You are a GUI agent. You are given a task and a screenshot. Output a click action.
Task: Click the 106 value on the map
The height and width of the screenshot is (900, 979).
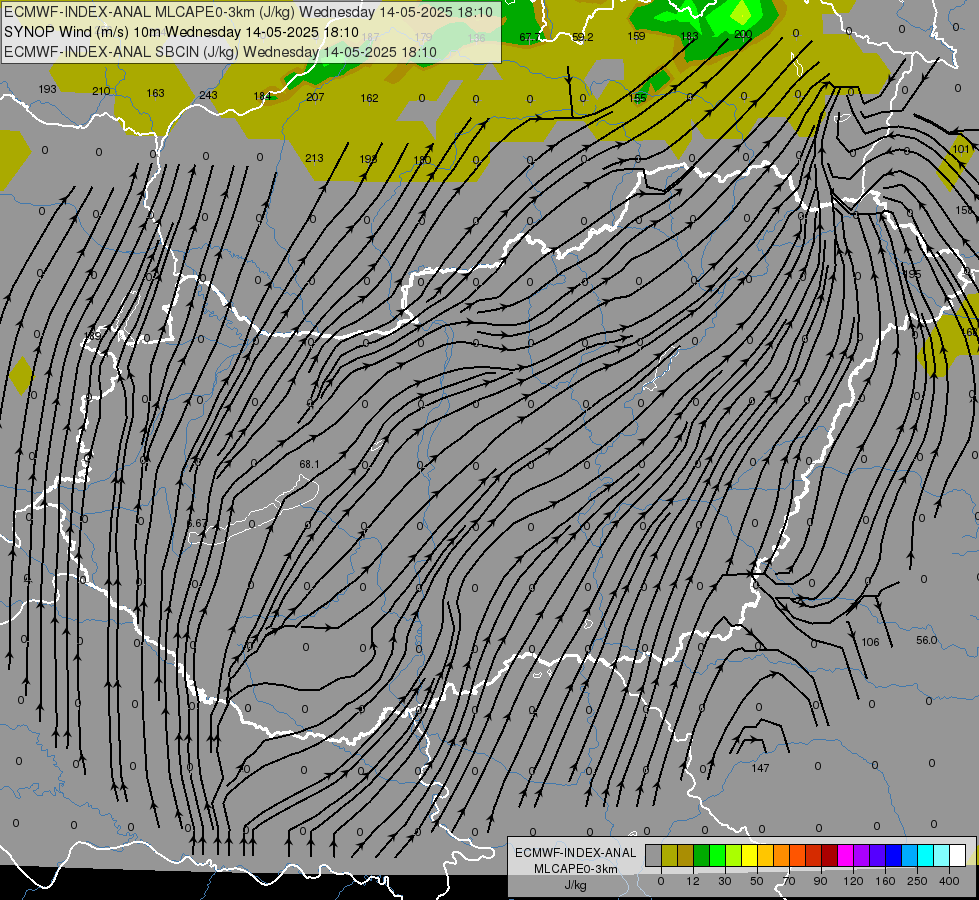pos(870,642)
